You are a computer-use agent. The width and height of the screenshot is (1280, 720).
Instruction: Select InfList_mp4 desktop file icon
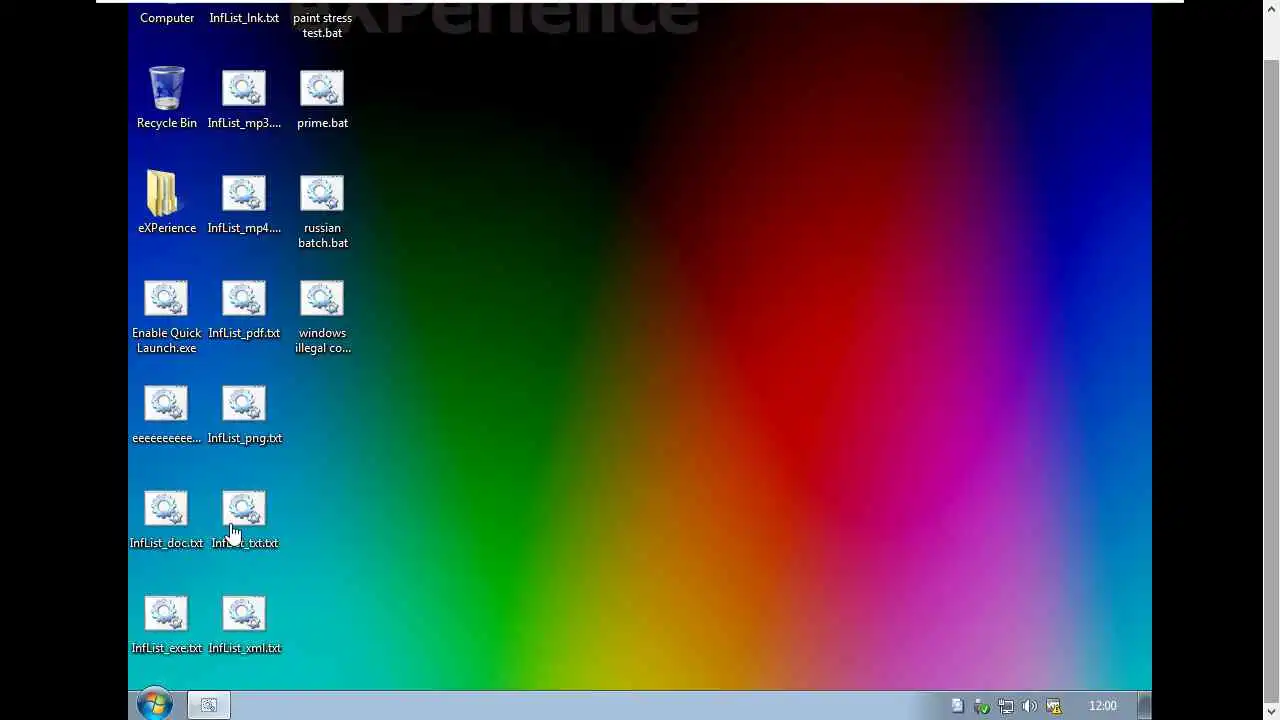click(244, 205)
